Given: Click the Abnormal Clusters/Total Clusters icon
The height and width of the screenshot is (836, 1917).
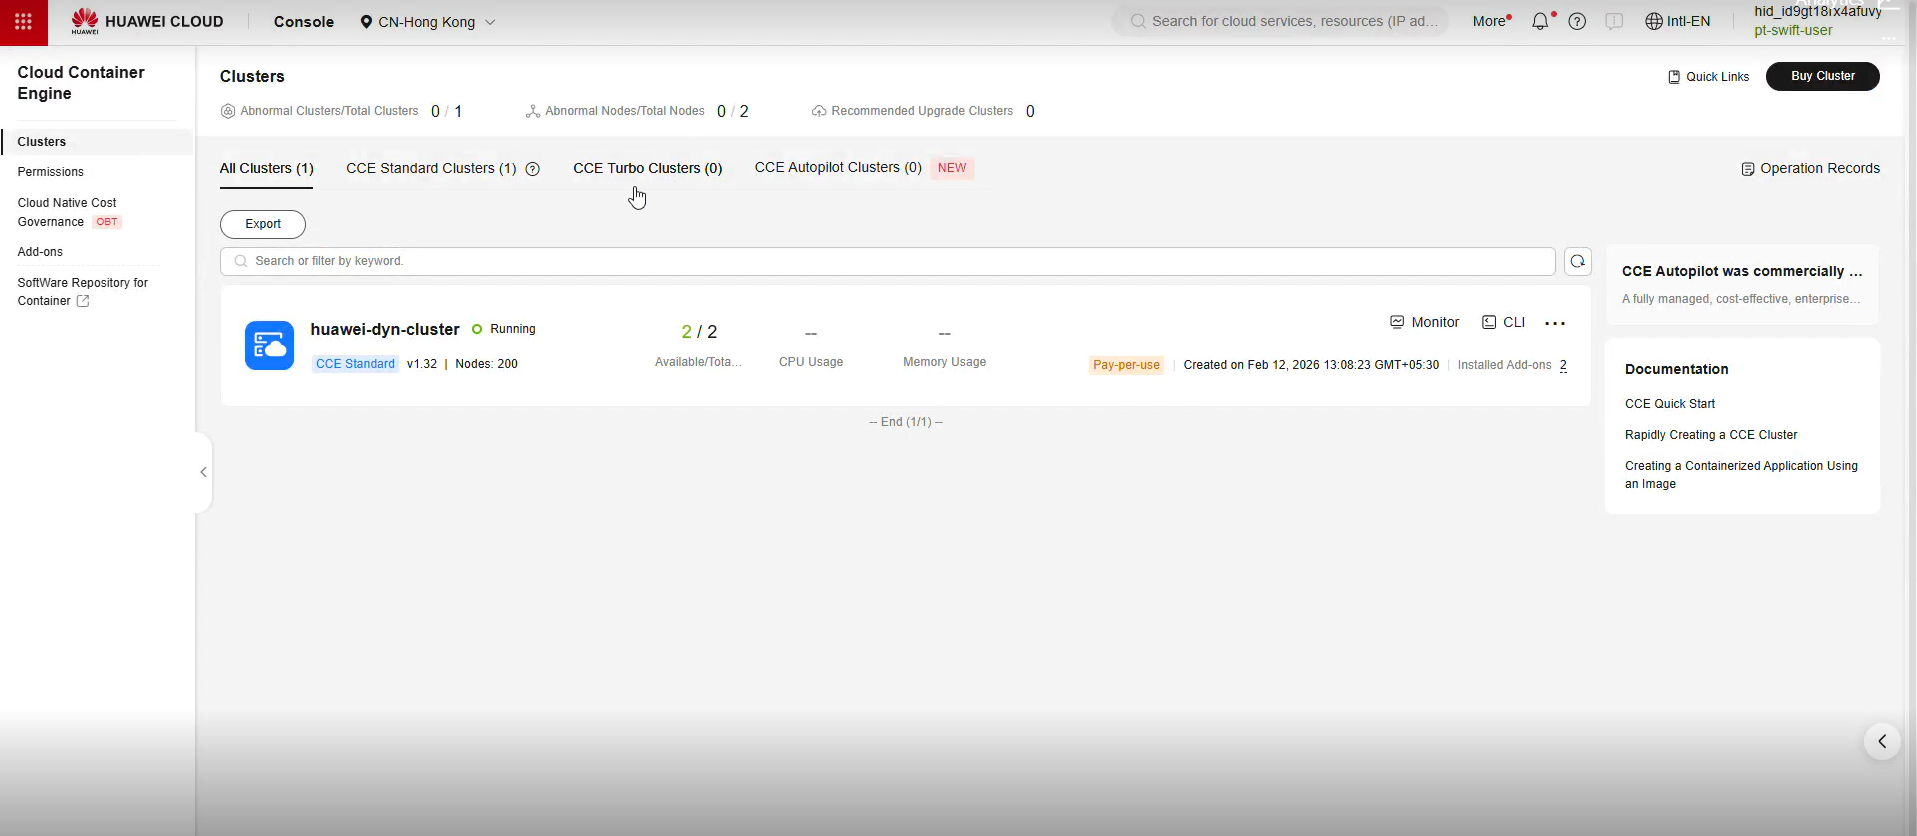Looking at the screenshot, I should coord(228,111).
